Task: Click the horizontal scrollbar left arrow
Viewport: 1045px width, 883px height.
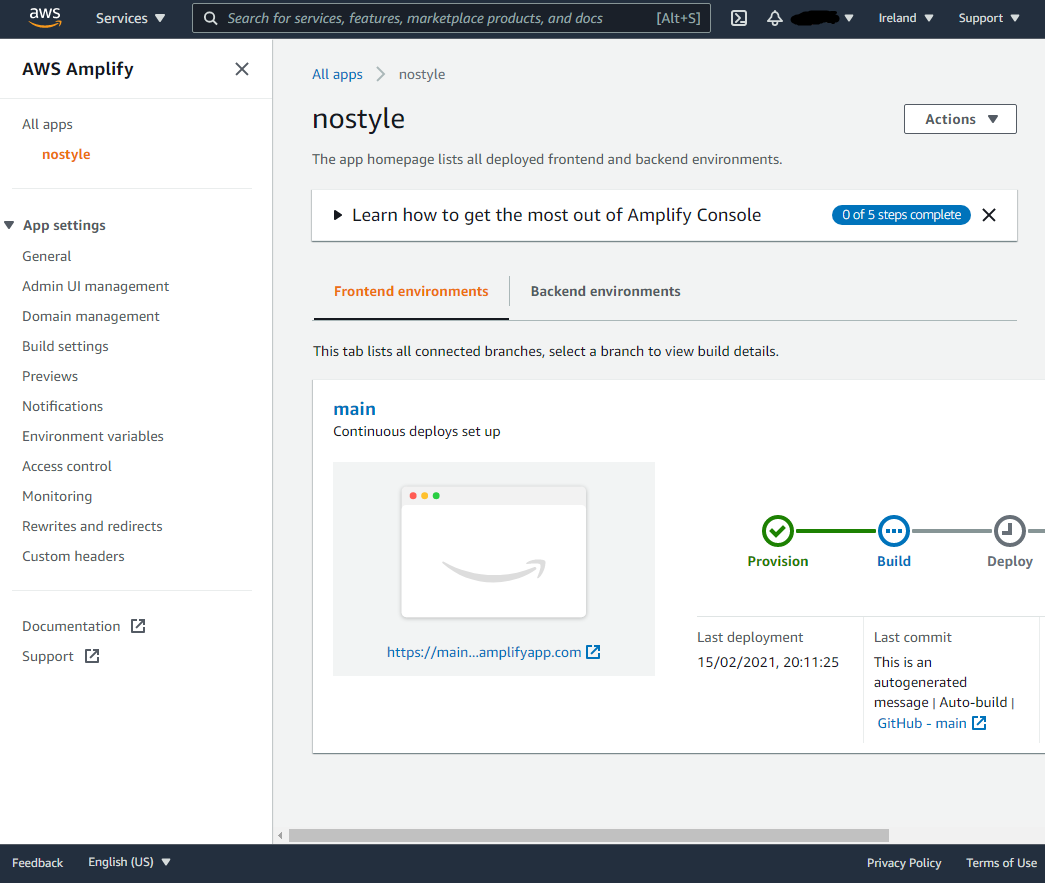Action: click(281, 836)
